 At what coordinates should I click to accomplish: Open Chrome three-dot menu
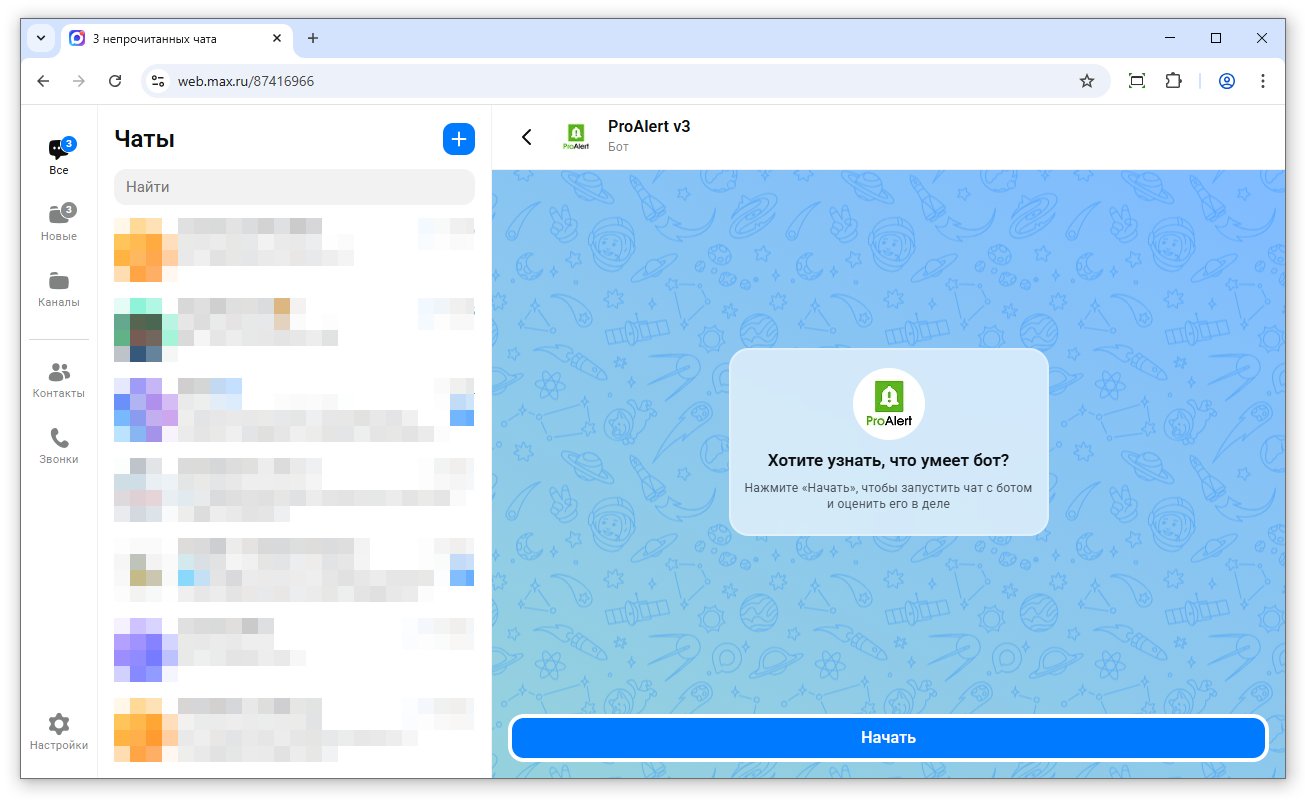1263,81
